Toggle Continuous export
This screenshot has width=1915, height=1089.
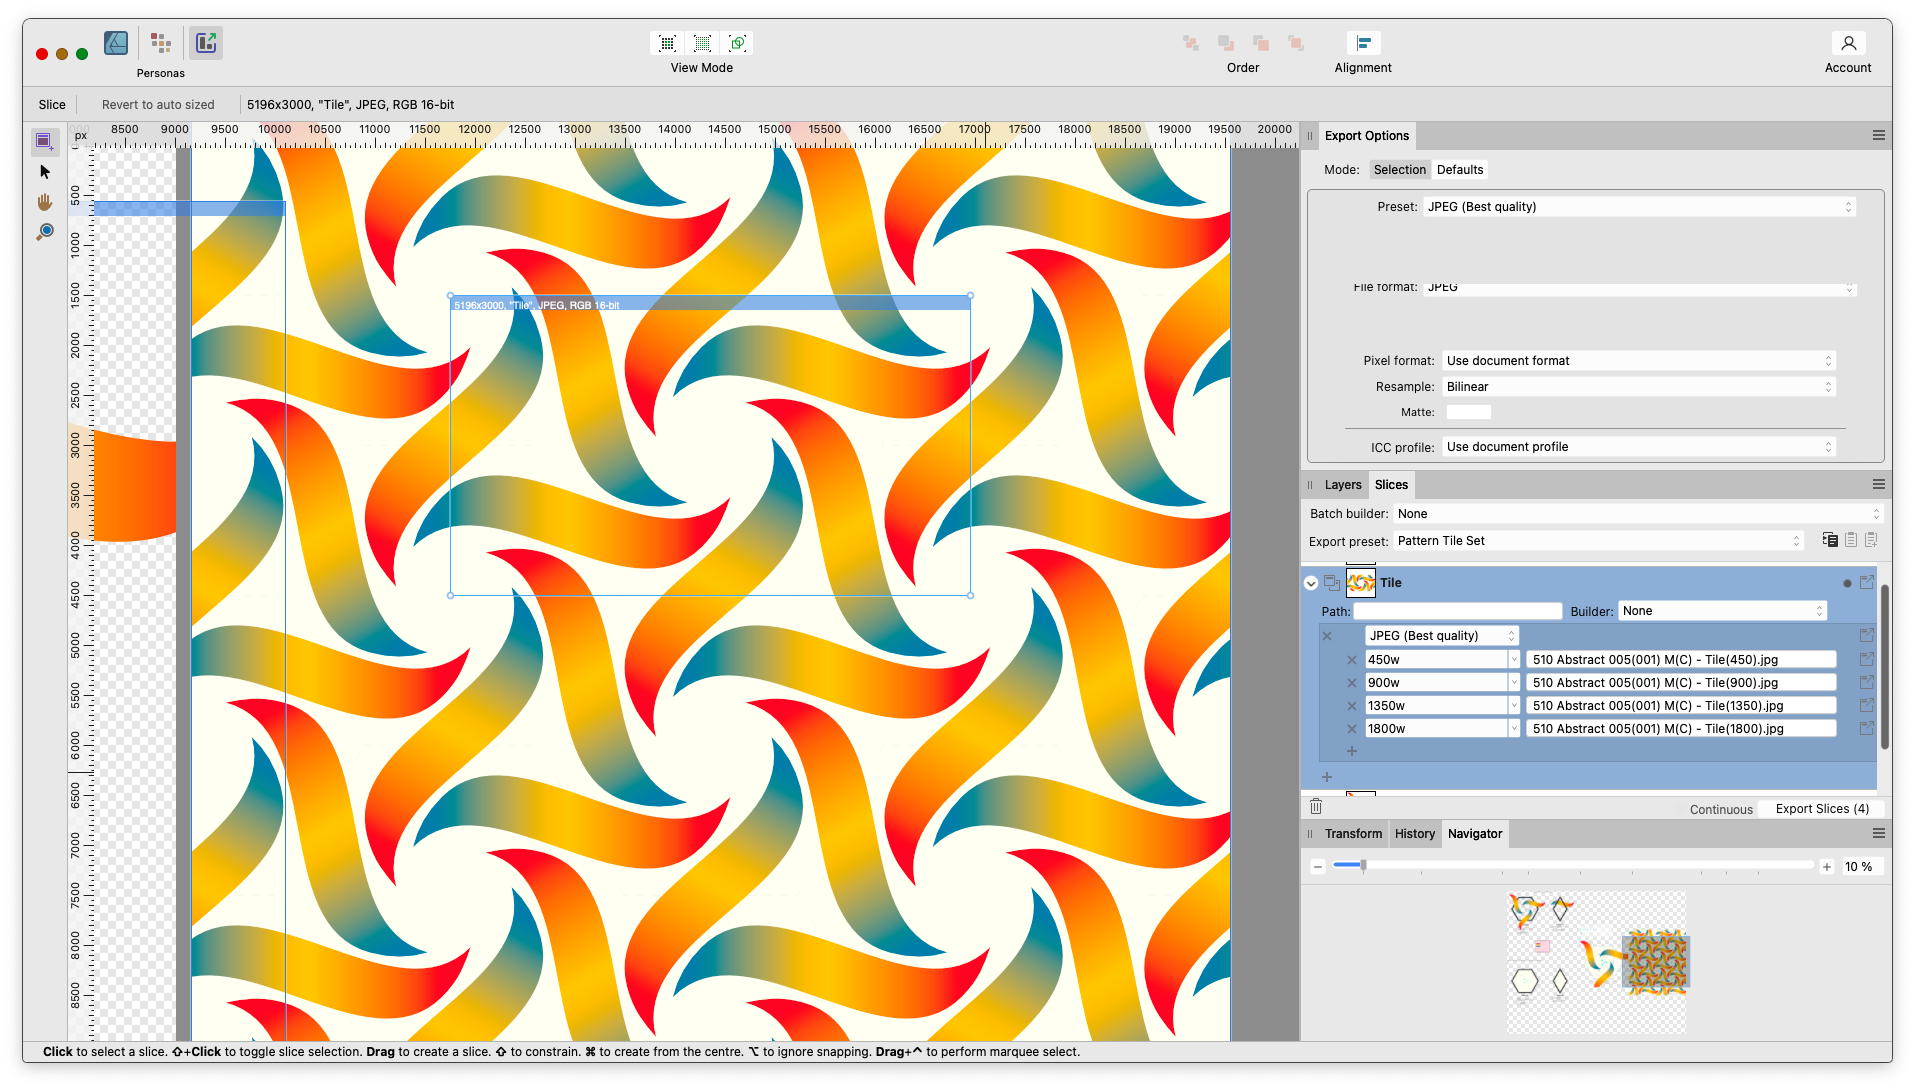(1721, 810)
